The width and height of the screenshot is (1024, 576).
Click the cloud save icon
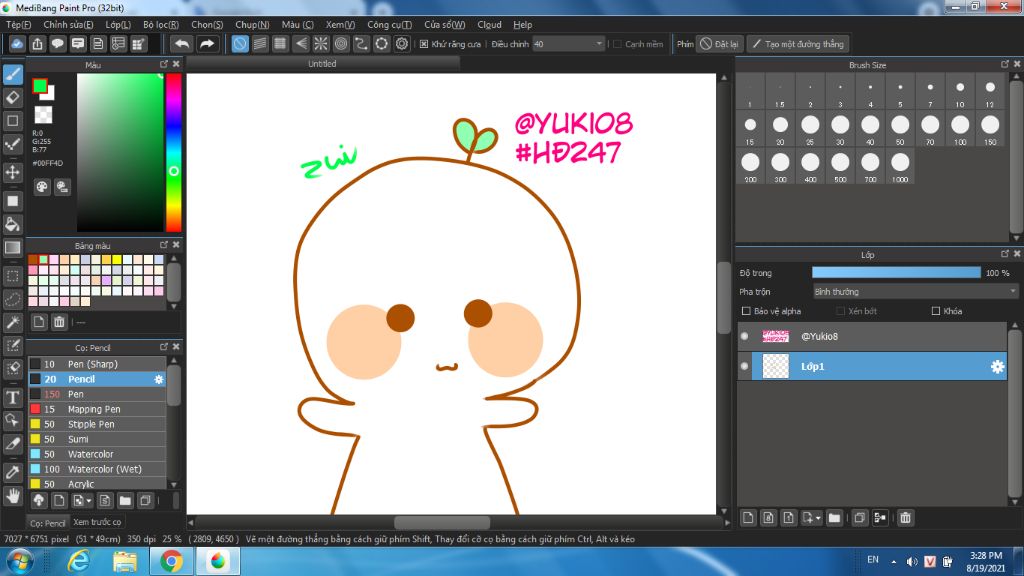pos(17,44)
